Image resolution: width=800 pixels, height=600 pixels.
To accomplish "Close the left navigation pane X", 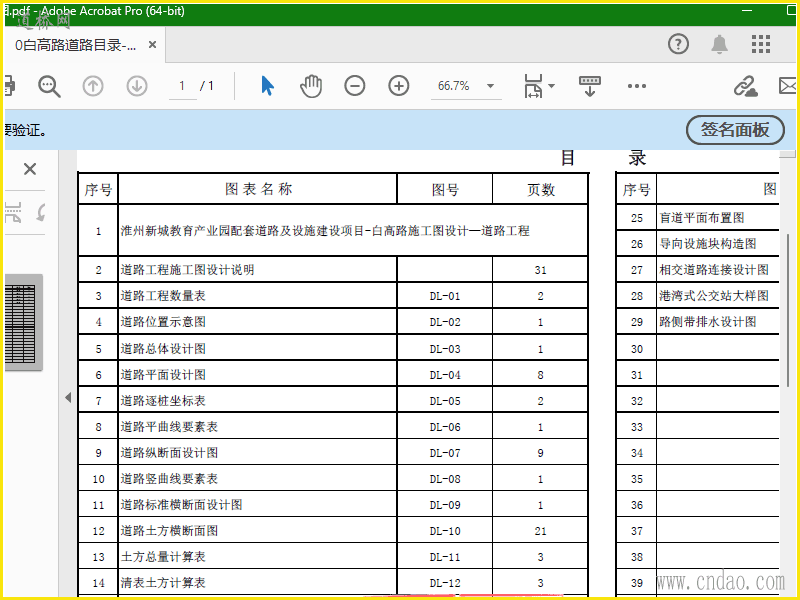I will (x=30, y=169).
